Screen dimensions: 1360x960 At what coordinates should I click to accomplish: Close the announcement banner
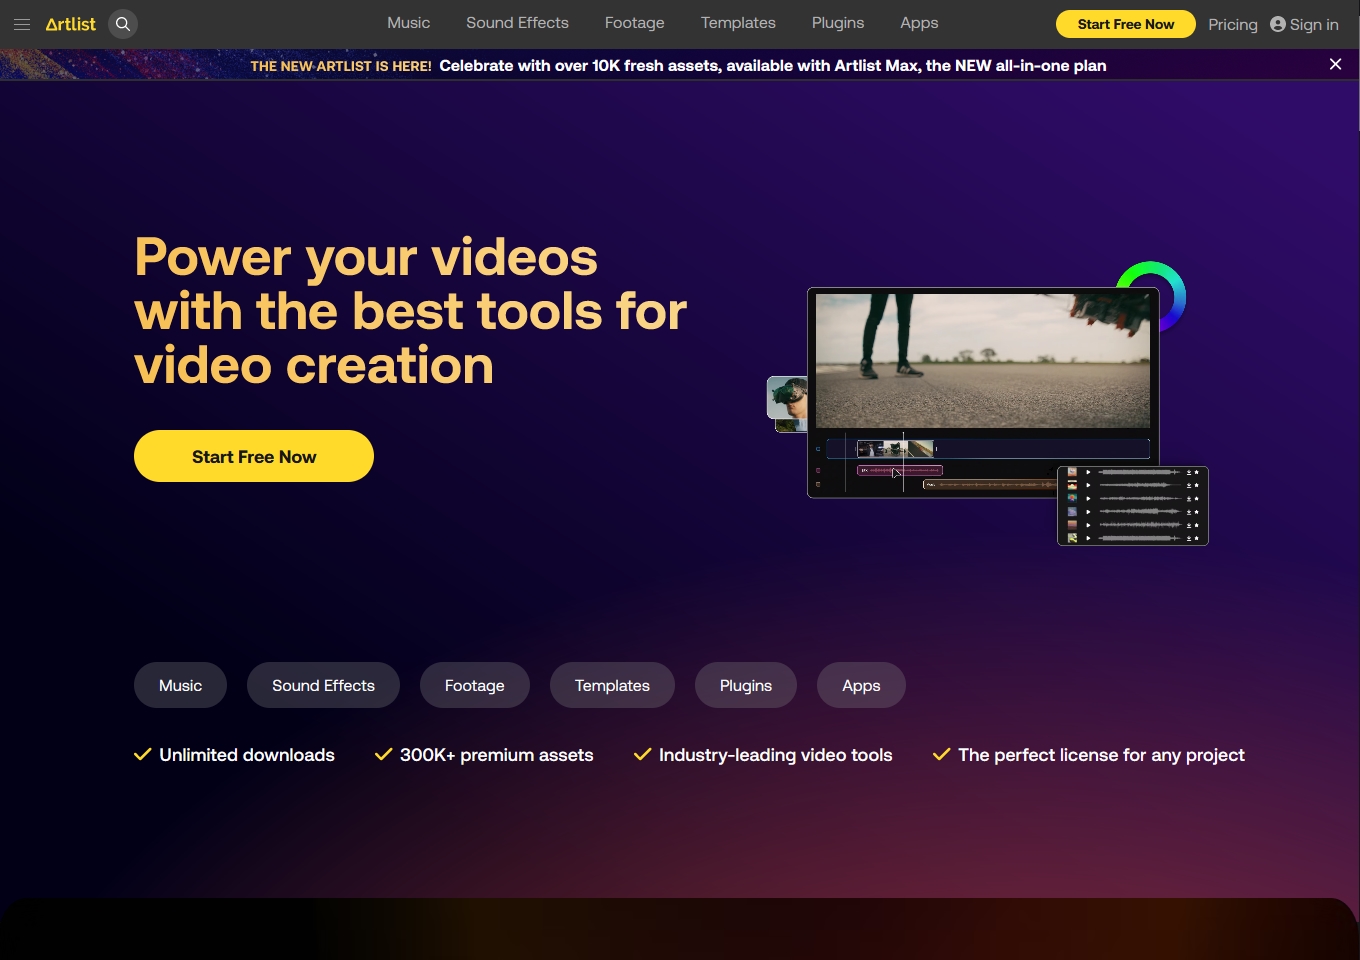[x=1335, y=64]
